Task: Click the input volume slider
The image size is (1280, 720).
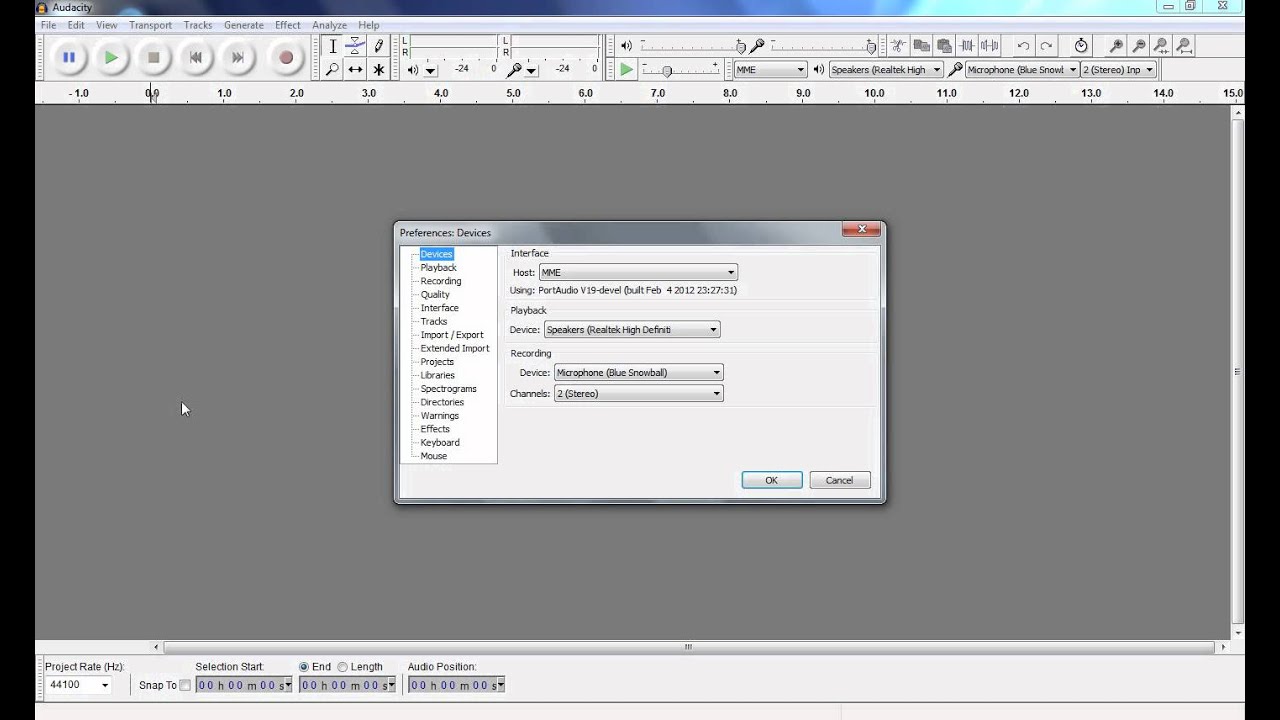Action: pos(823,46)
